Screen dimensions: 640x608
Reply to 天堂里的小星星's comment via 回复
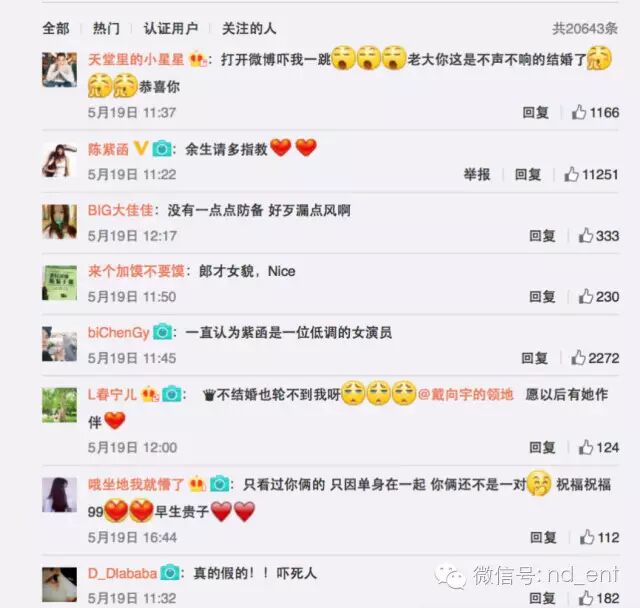536,113
